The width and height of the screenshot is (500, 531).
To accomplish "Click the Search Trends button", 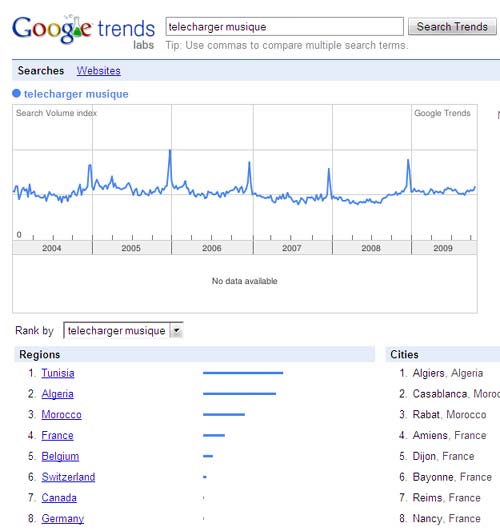I will 452,26.
